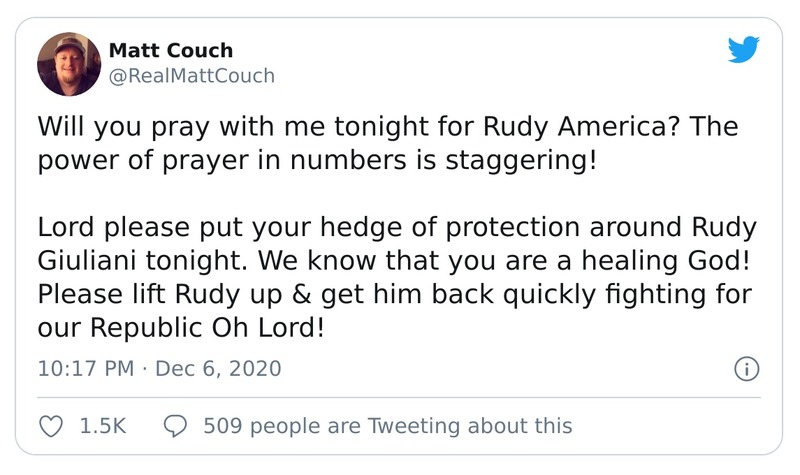This screenshot has width=800, height=475.
Task: Open the @RealMattCouch handle link
Action: click(x=190, y=76)
